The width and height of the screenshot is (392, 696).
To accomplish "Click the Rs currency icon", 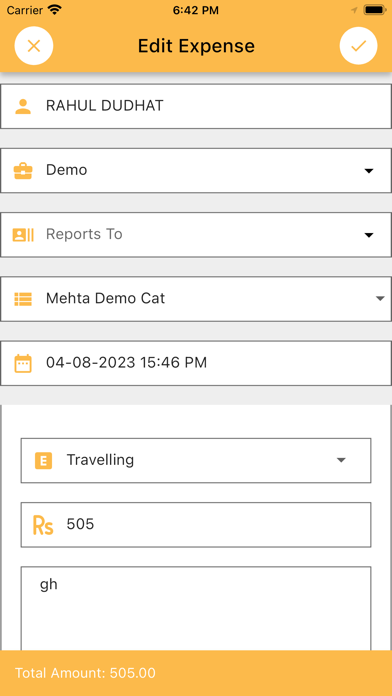I will click(43, 525).
